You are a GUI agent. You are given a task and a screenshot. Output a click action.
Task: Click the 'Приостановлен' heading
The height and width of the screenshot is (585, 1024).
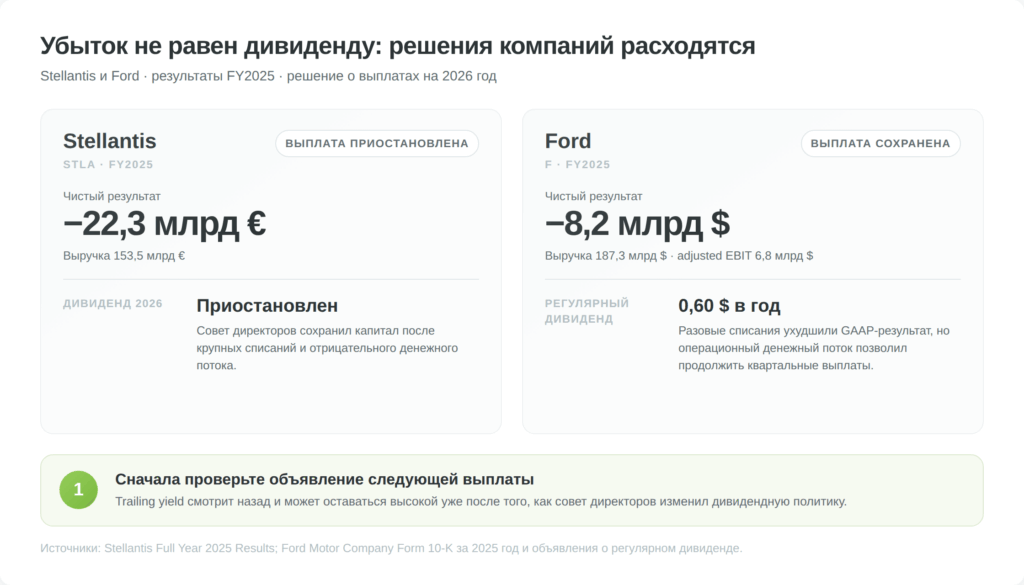pos(267,306)
